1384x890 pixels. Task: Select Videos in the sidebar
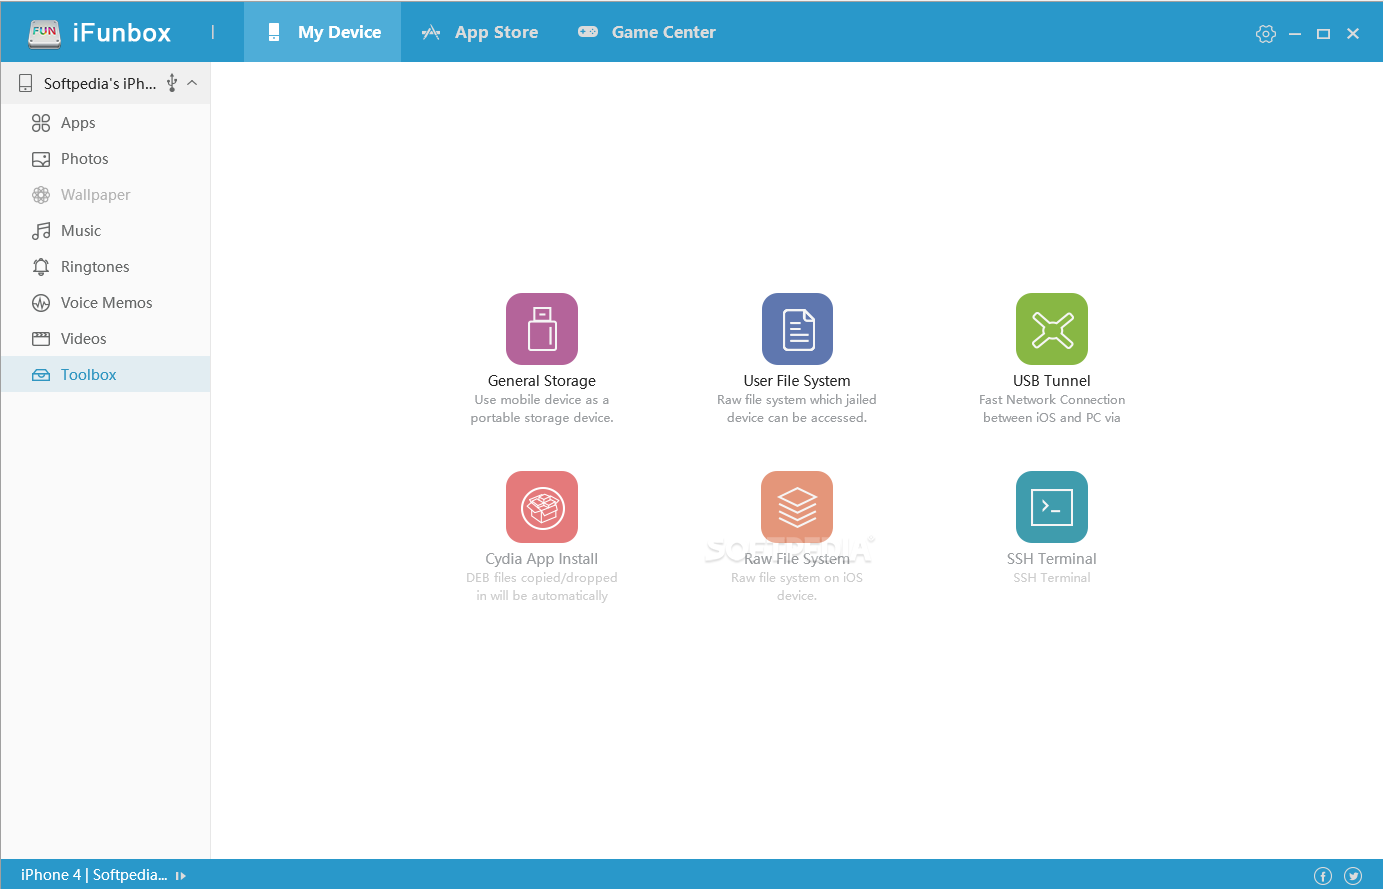tap(105, 339)
